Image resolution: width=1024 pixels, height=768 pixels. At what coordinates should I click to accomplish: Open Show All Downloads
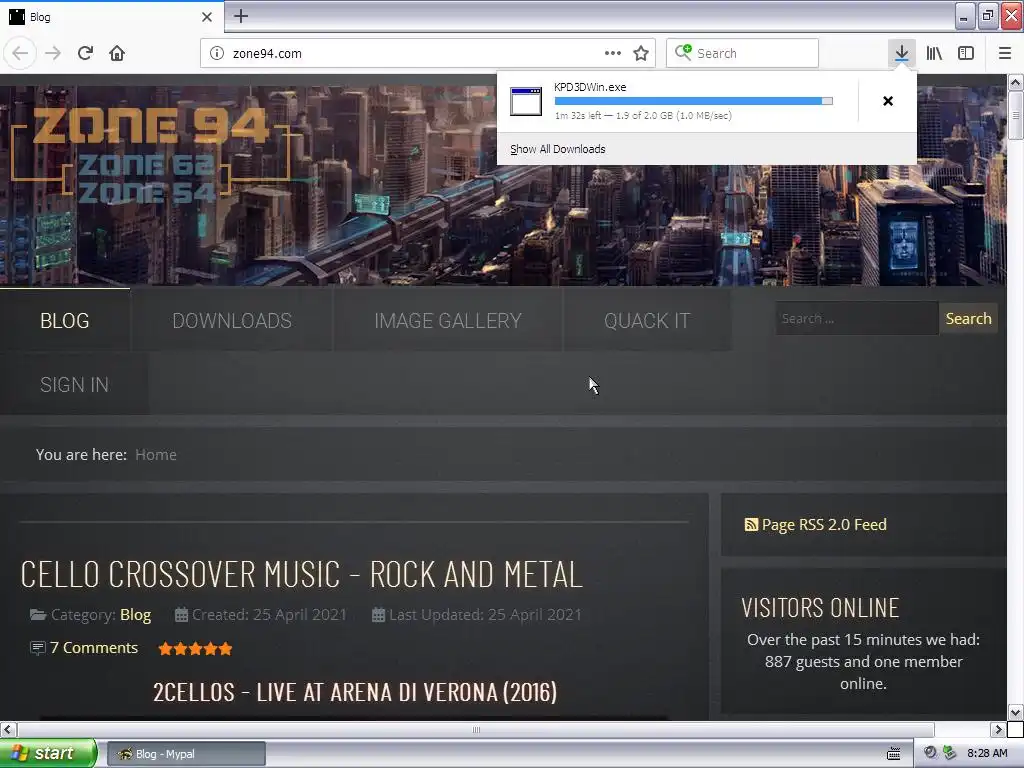(558, 149)
